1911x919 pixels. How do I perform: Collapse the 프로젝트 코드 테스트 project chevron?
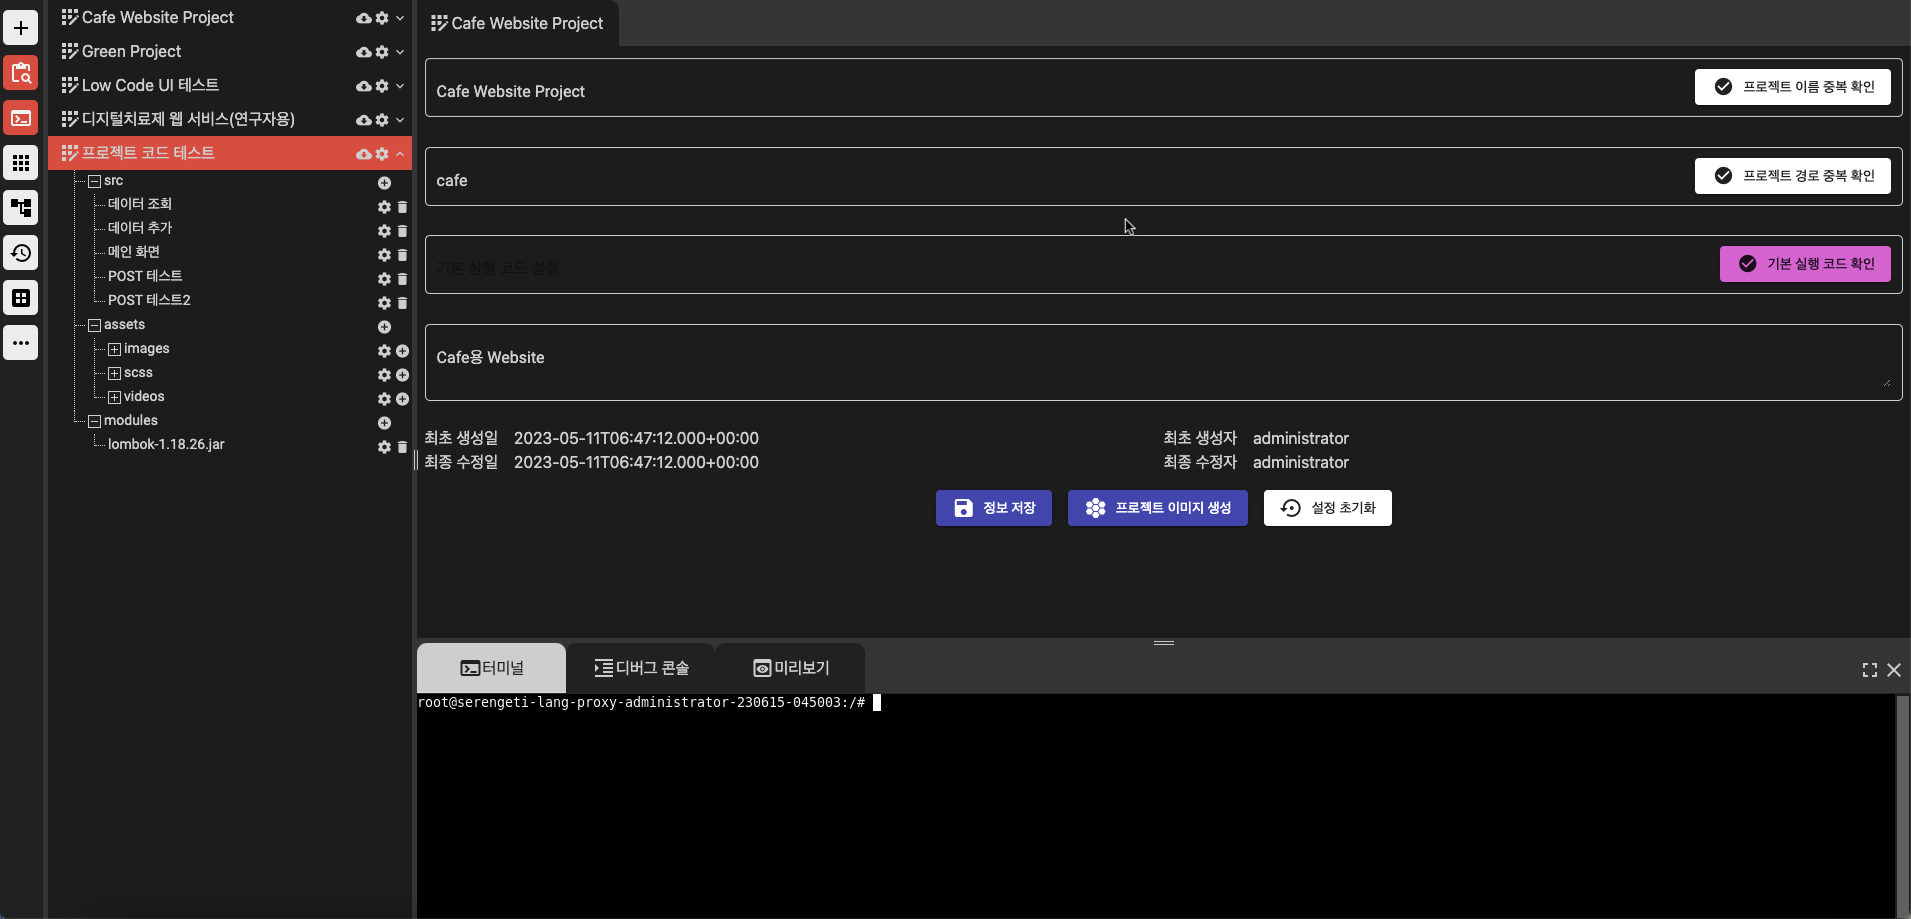point(400,154)
